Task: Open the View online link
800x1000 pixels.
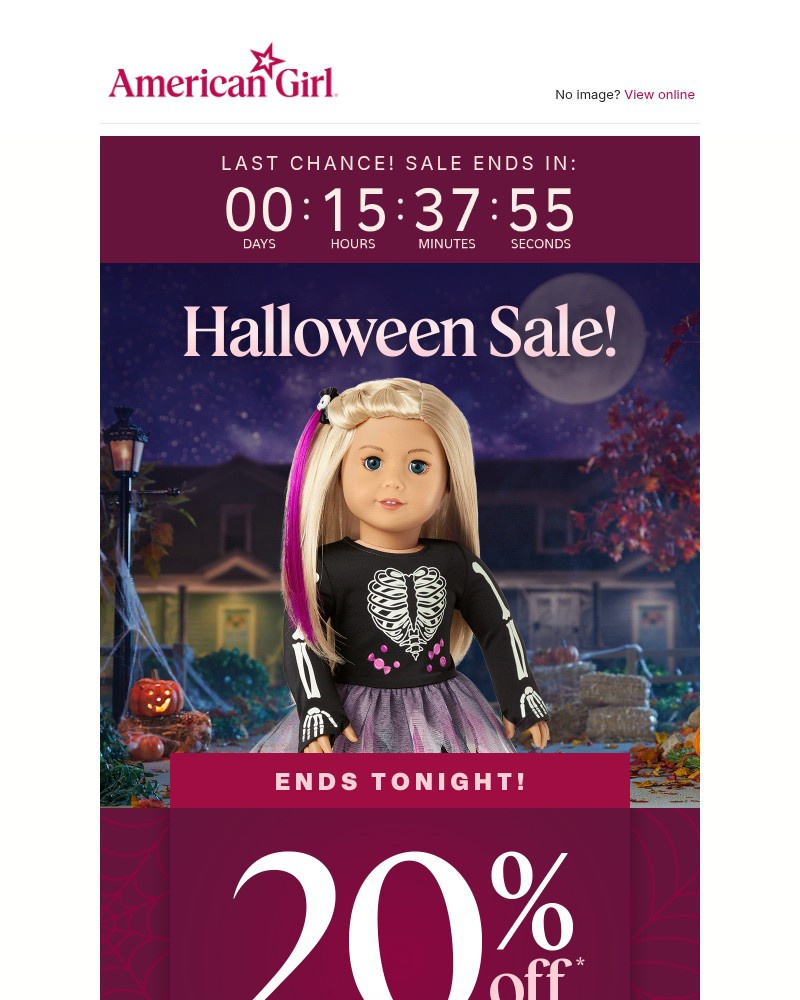Action: [x=659, y=94]
